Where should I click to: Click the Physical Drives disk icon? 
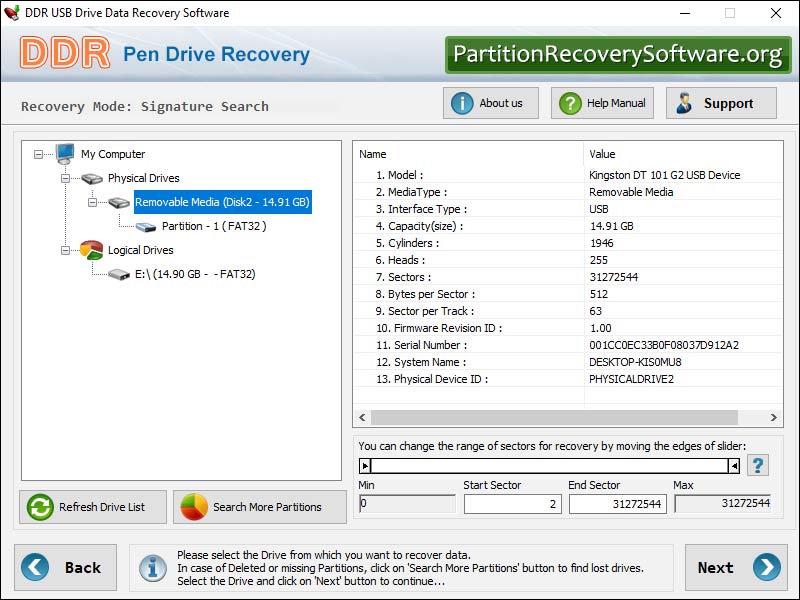coord(92,178)
